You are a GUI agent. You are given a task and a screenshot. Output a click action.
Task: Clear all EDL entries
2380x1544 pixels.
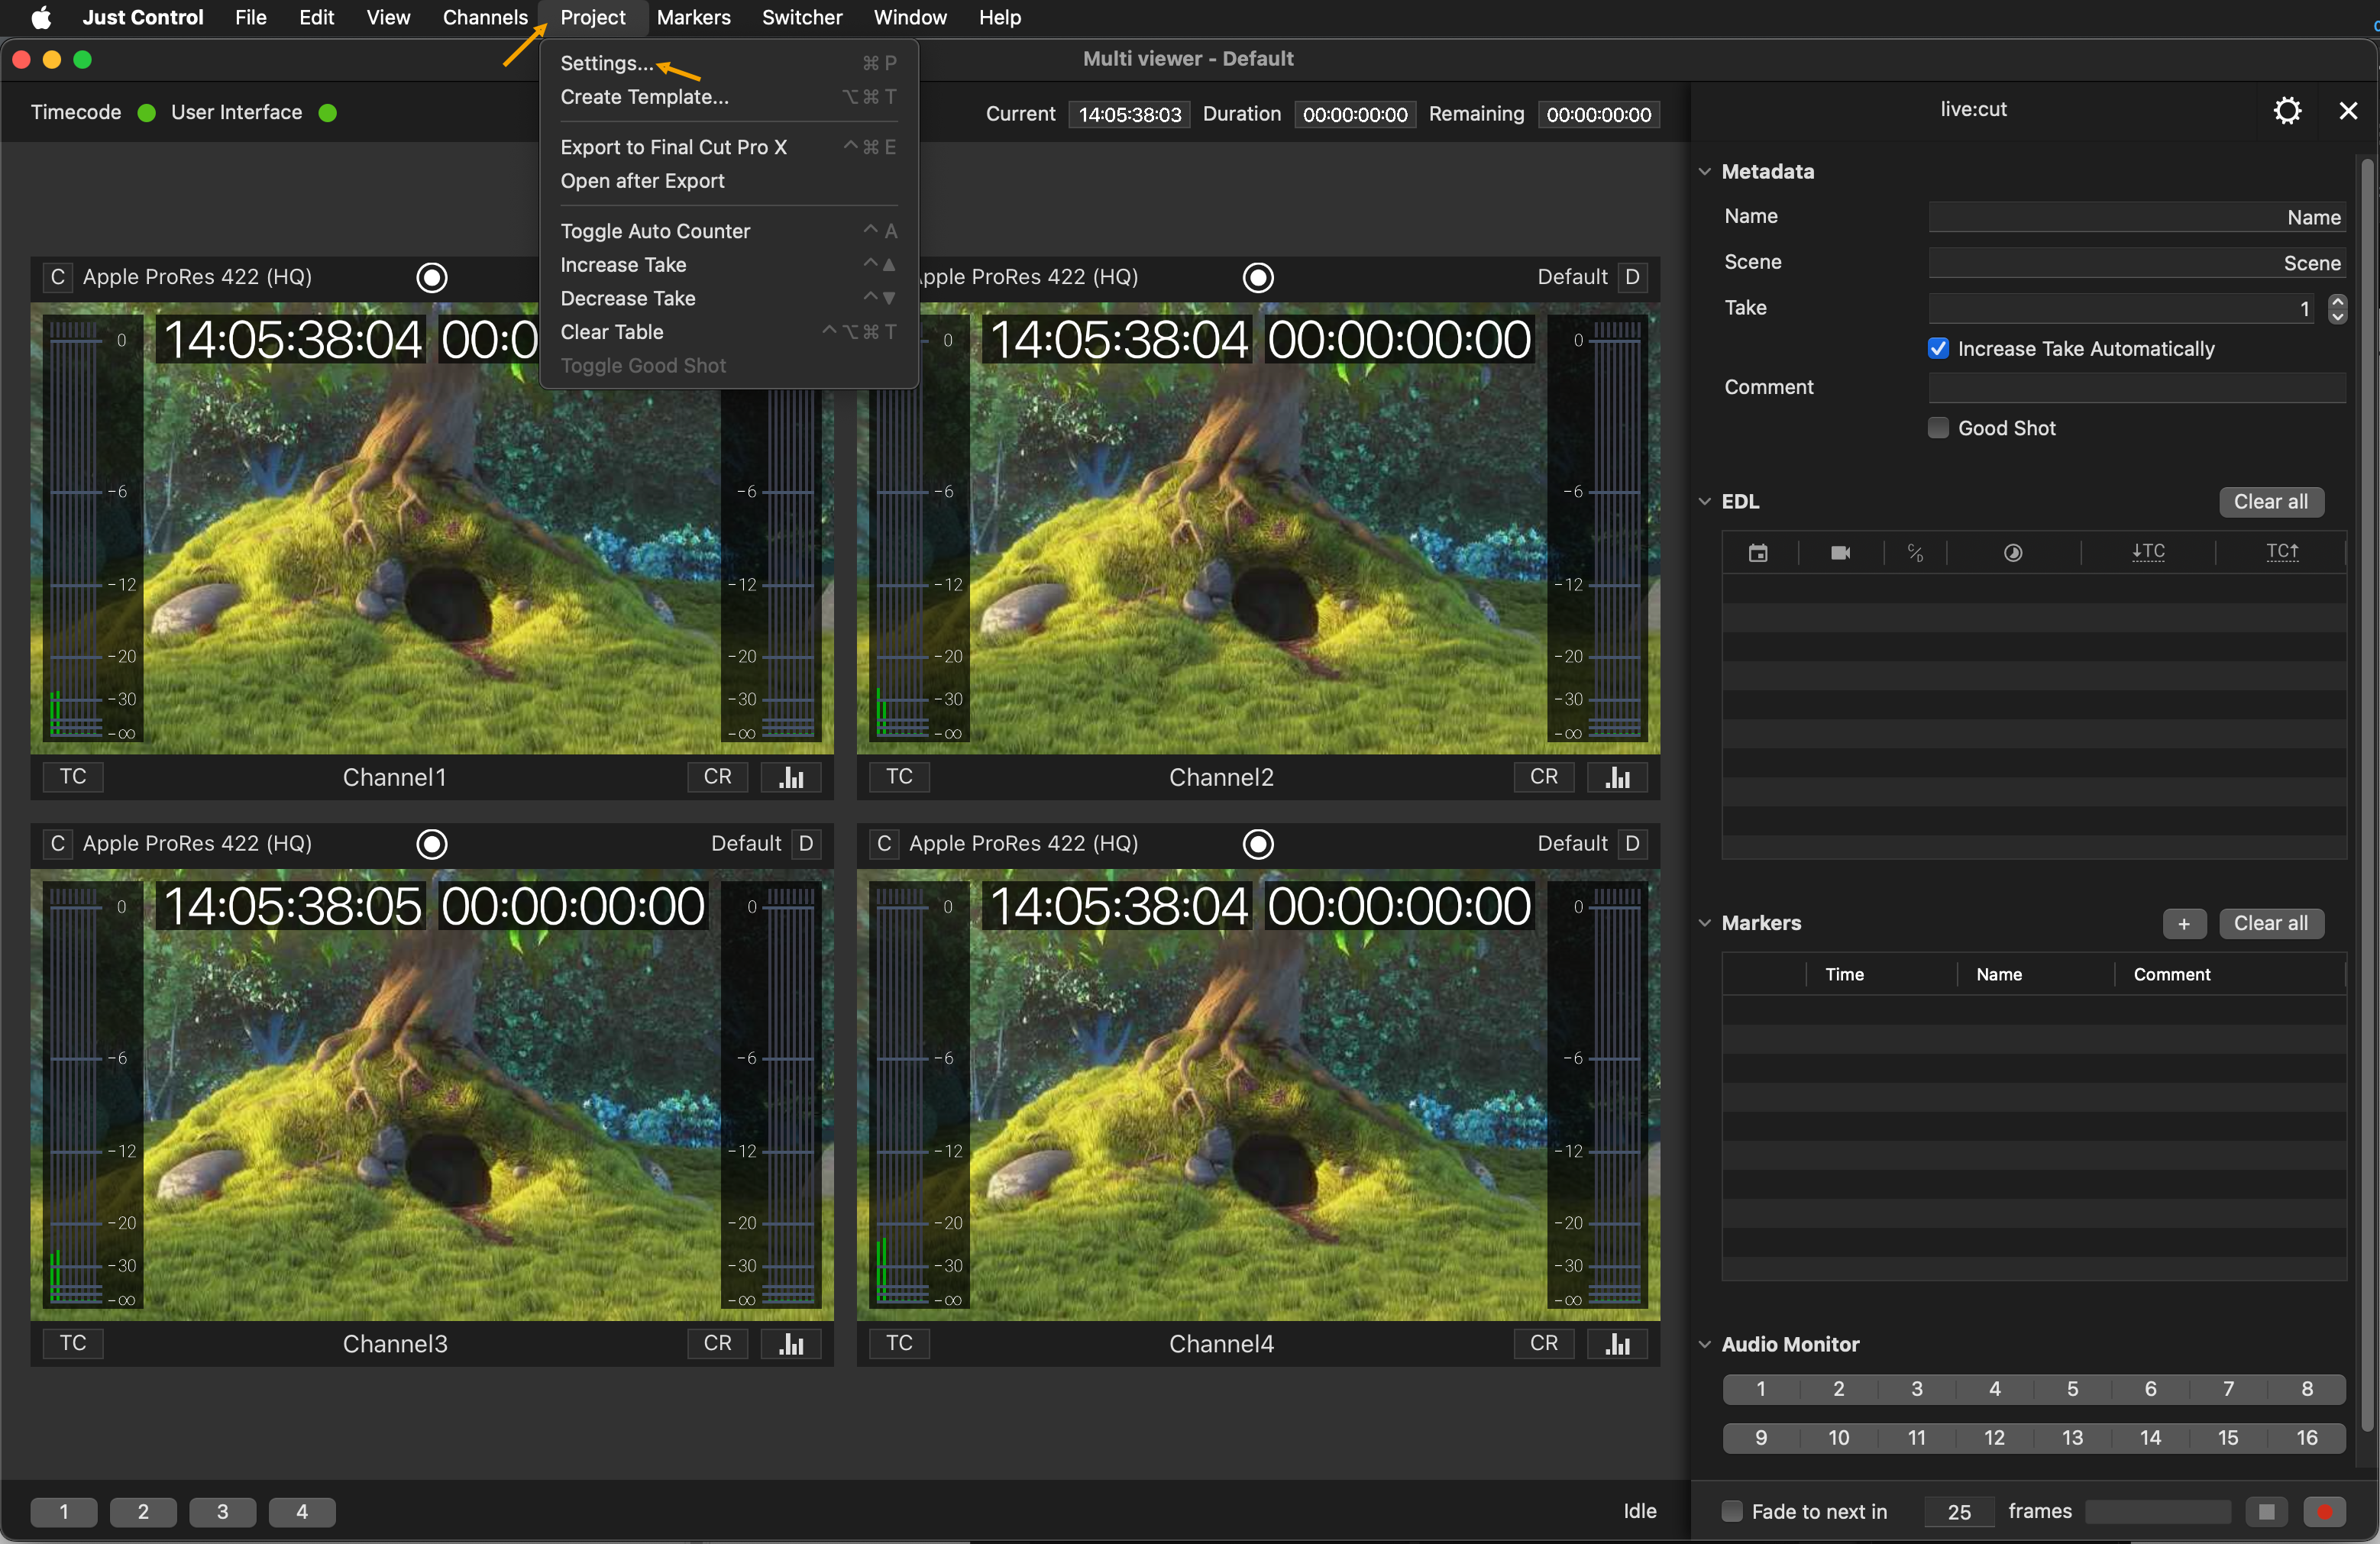(2271, 502)
